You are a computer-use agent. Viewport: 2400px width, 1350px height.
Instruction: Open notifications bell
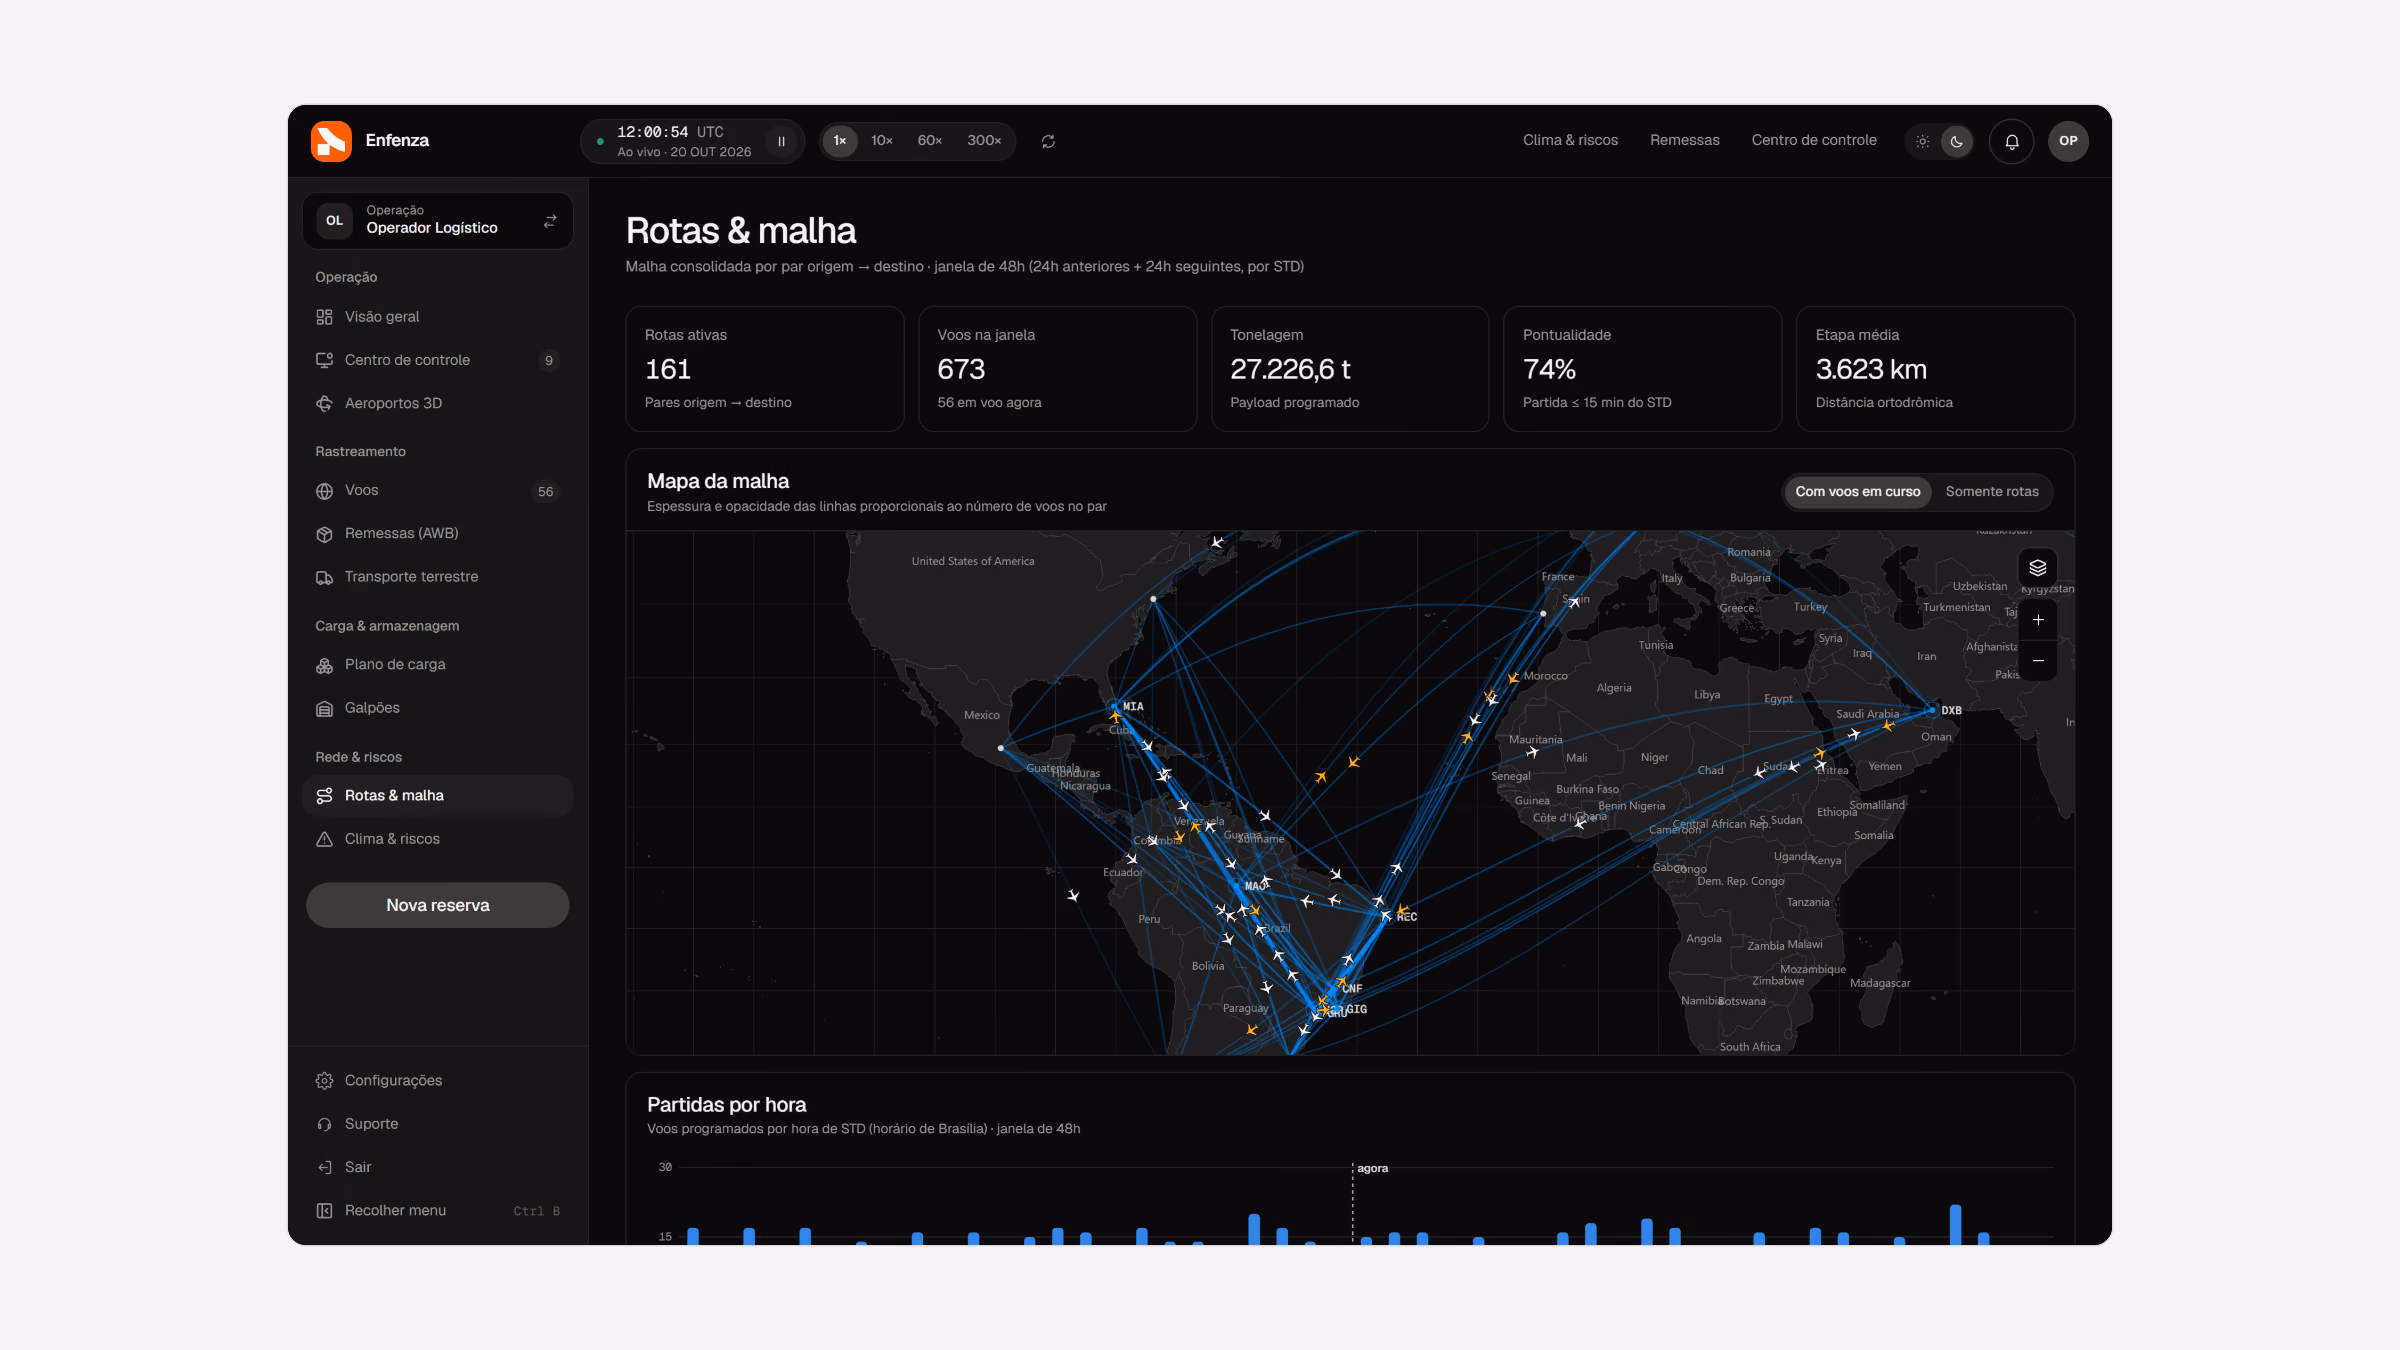tap(2011, 141)
